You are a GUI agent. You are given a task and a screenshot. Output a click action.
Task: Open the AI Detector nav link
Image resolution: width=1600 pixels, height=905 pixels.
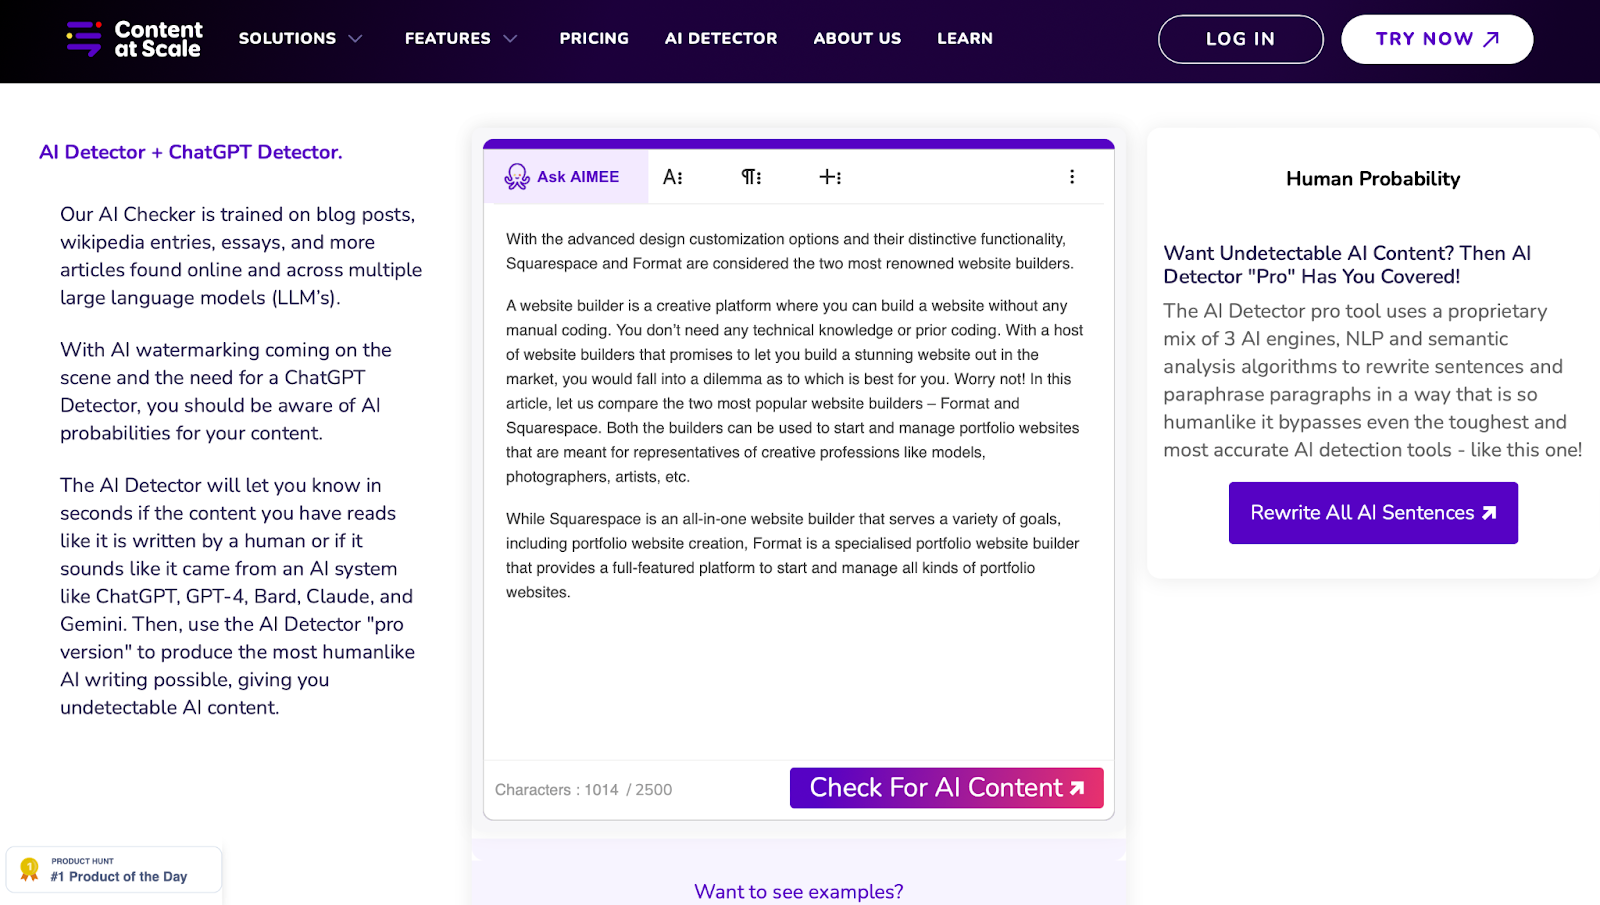point(721,39)
